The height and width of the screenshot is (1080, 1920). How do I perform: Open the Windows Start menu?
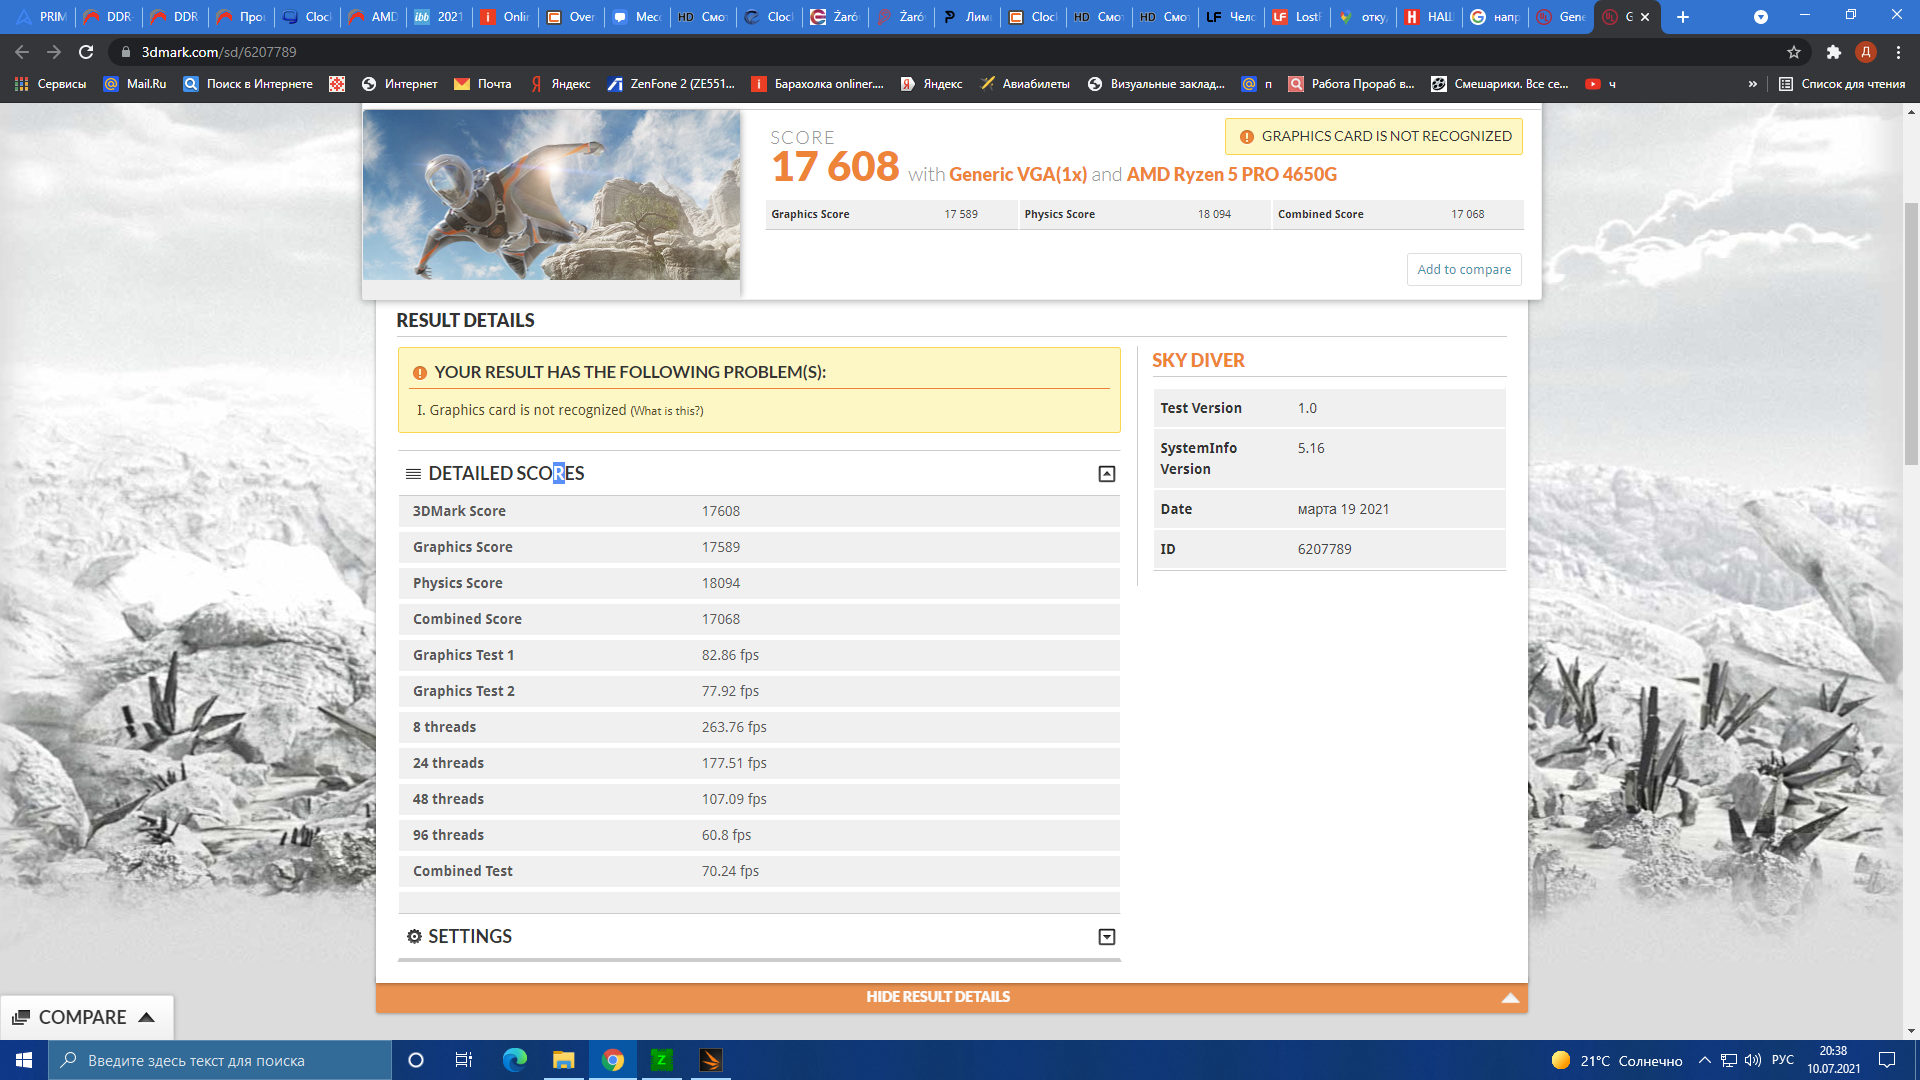click(x=24, y=1060)
